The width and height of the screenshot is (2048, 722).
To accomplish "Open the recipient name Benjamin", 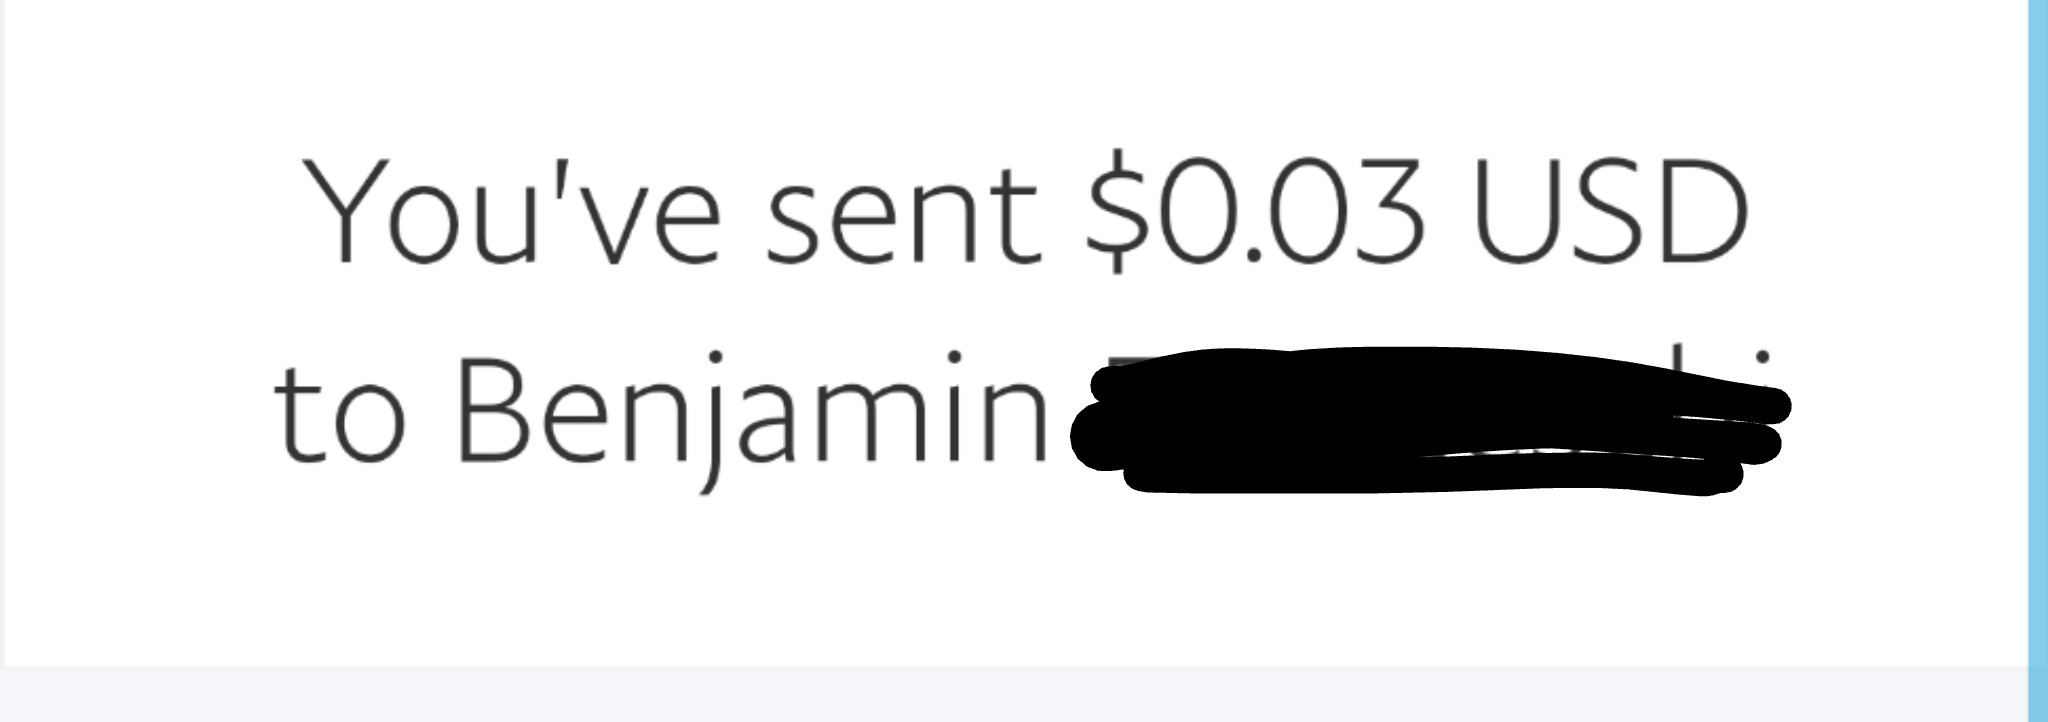I will (751, 420).
